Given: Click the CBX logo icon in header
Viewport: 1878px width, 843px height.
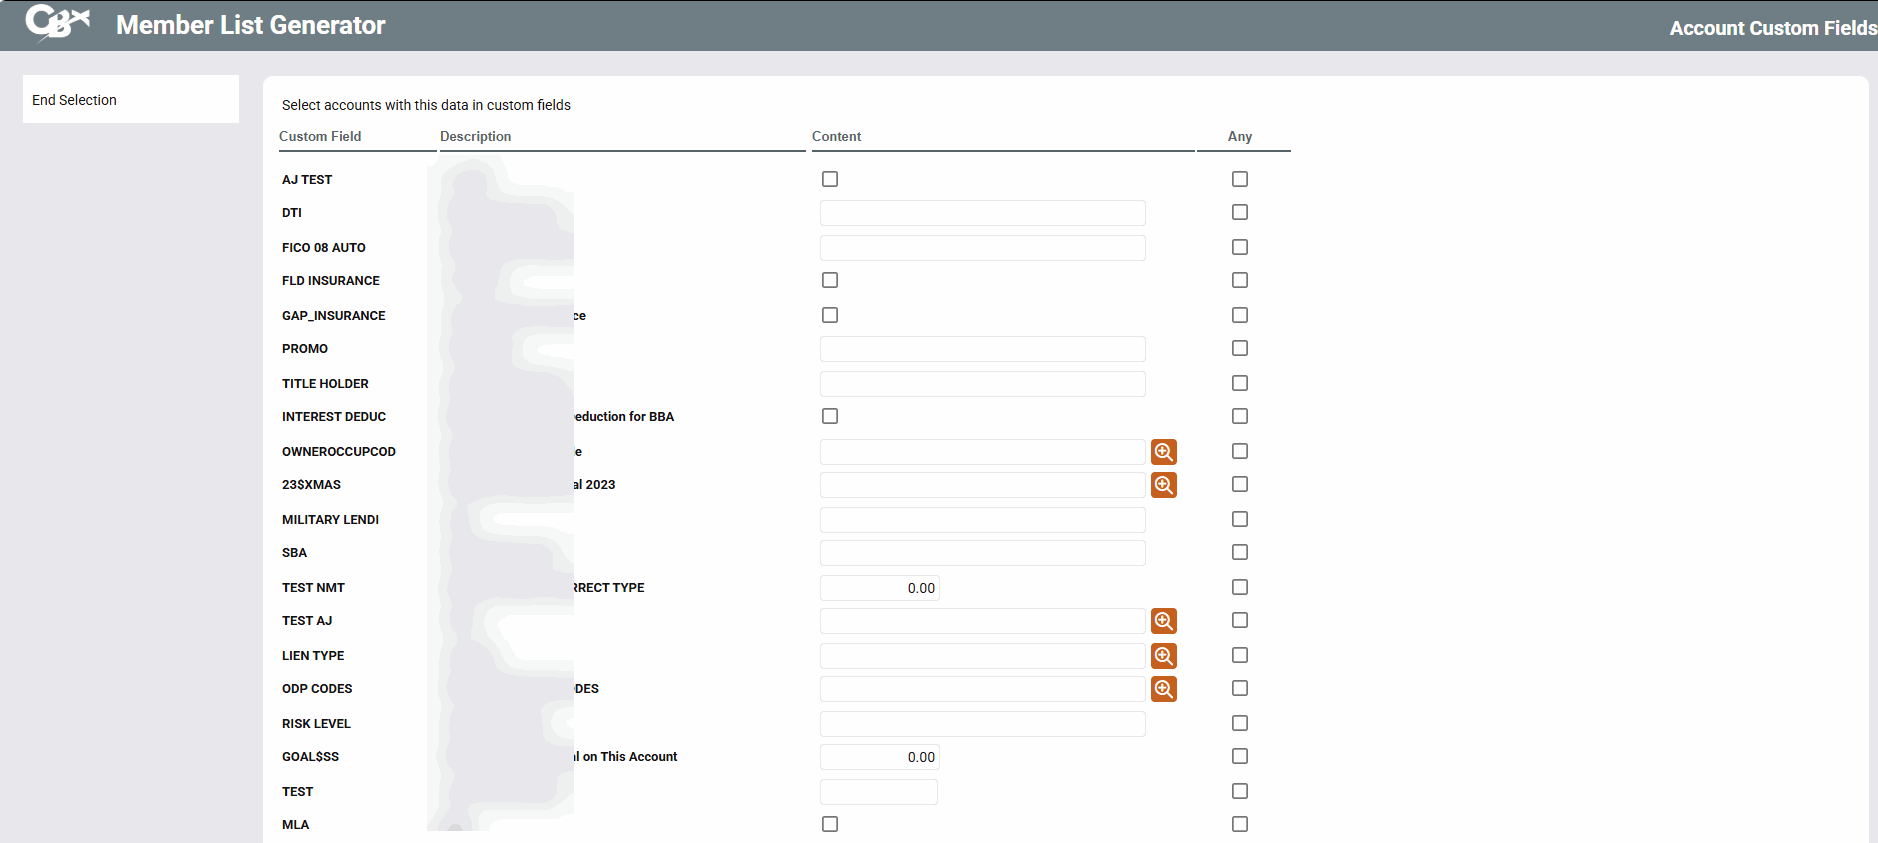Looking at the screenshot, I should coord(57,22).
